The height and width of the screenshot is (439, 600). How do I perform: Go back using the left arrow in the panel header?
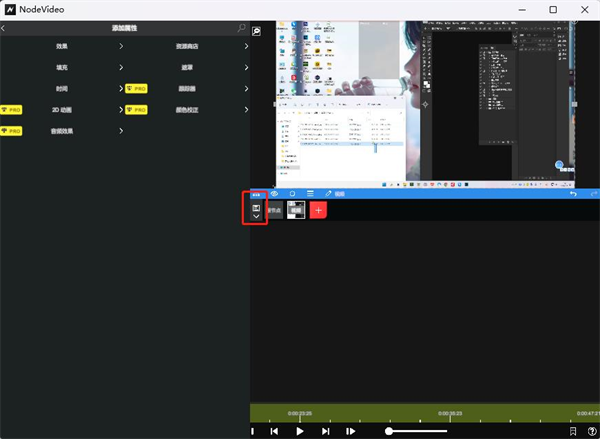click(x=4, y=29)
